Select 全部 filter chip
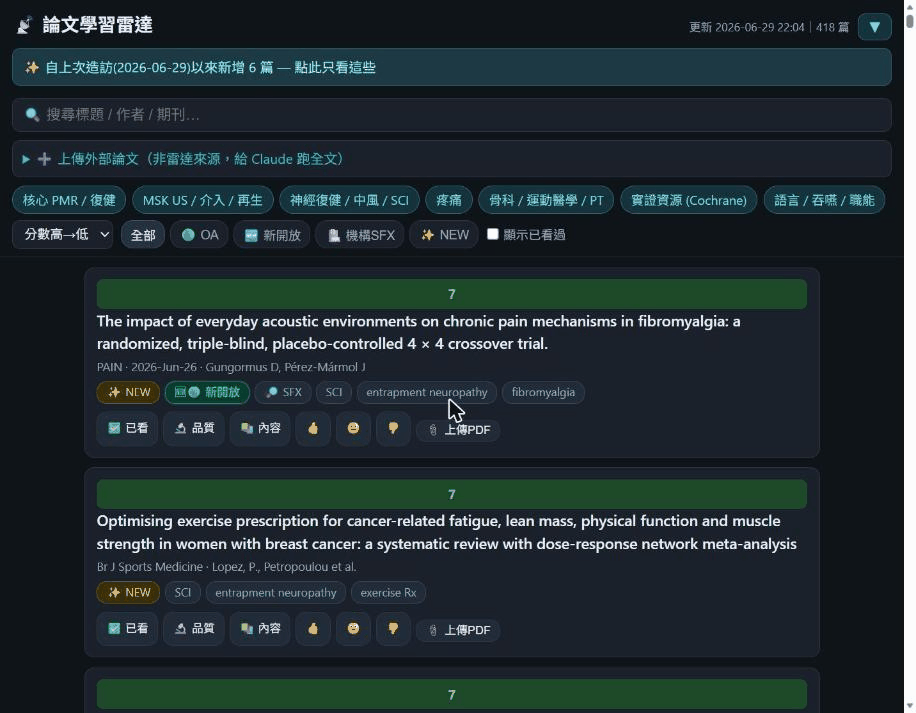This screenshot has height=713, width=916. [143, 235]
